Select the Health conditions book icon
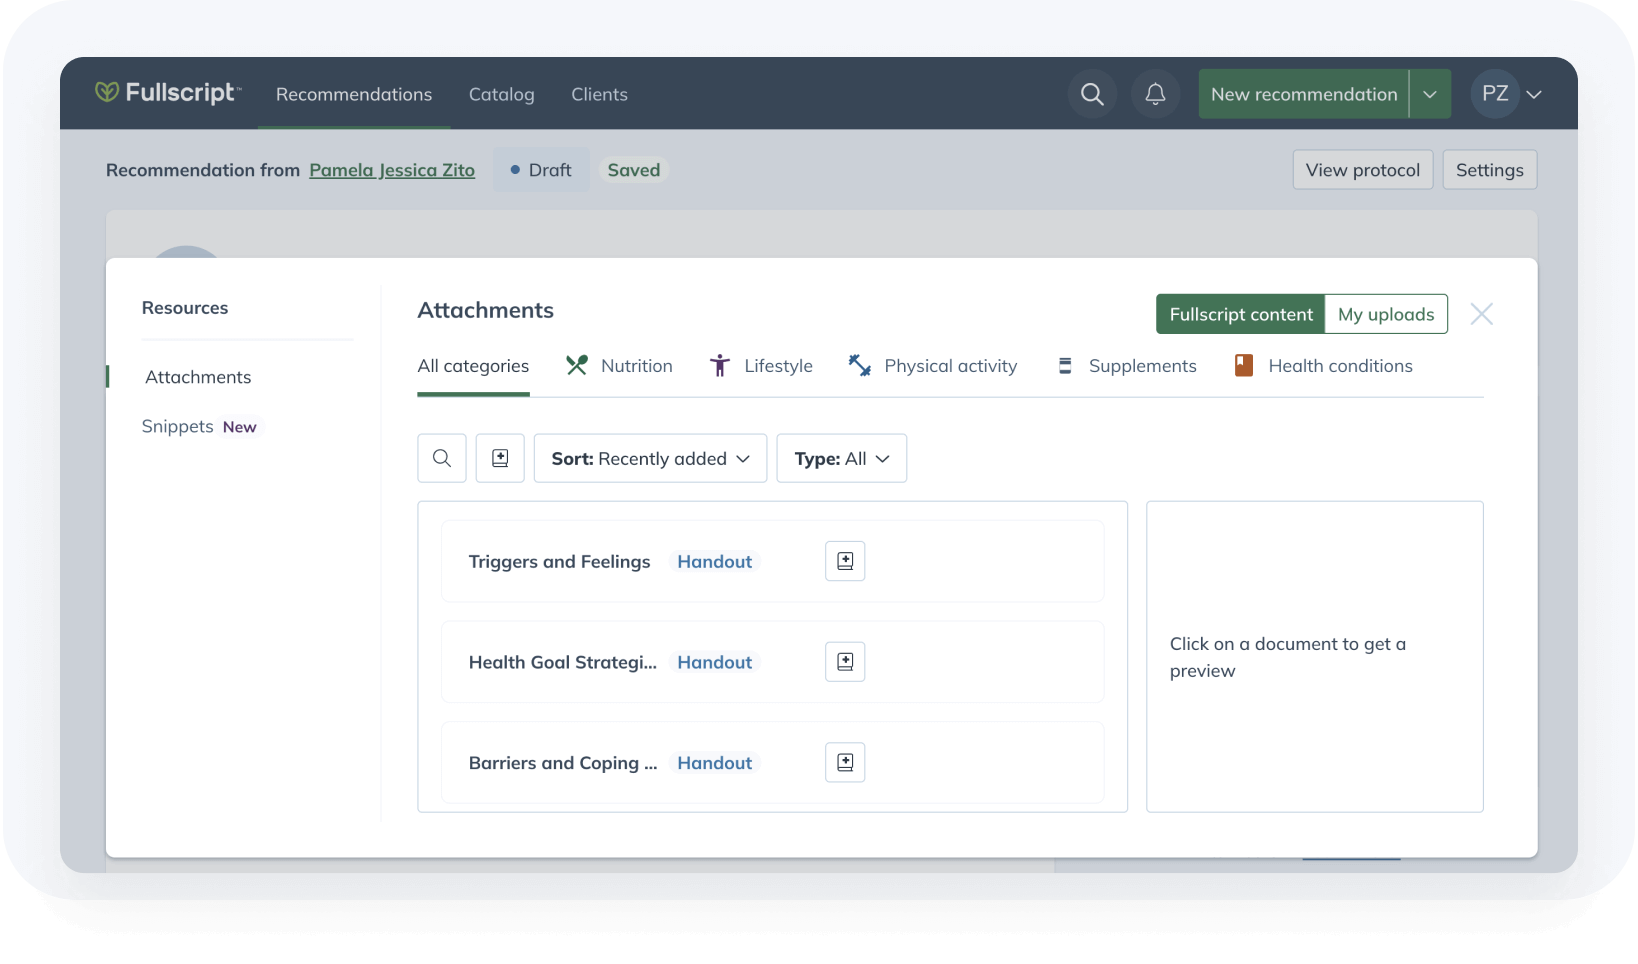This screenshot has width=1638, height=964. pos(1243,365)
